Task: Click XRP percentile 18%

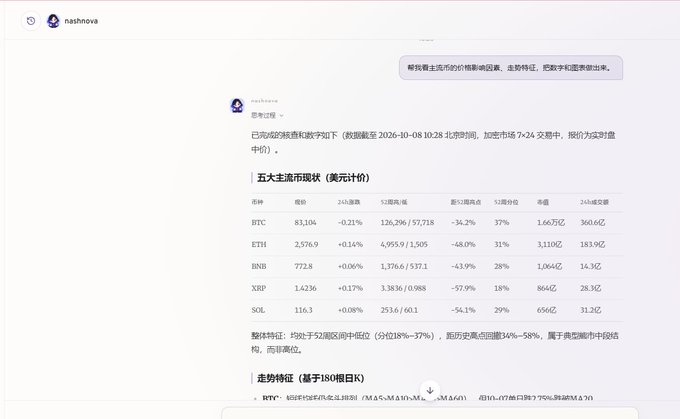Action: 501,288
